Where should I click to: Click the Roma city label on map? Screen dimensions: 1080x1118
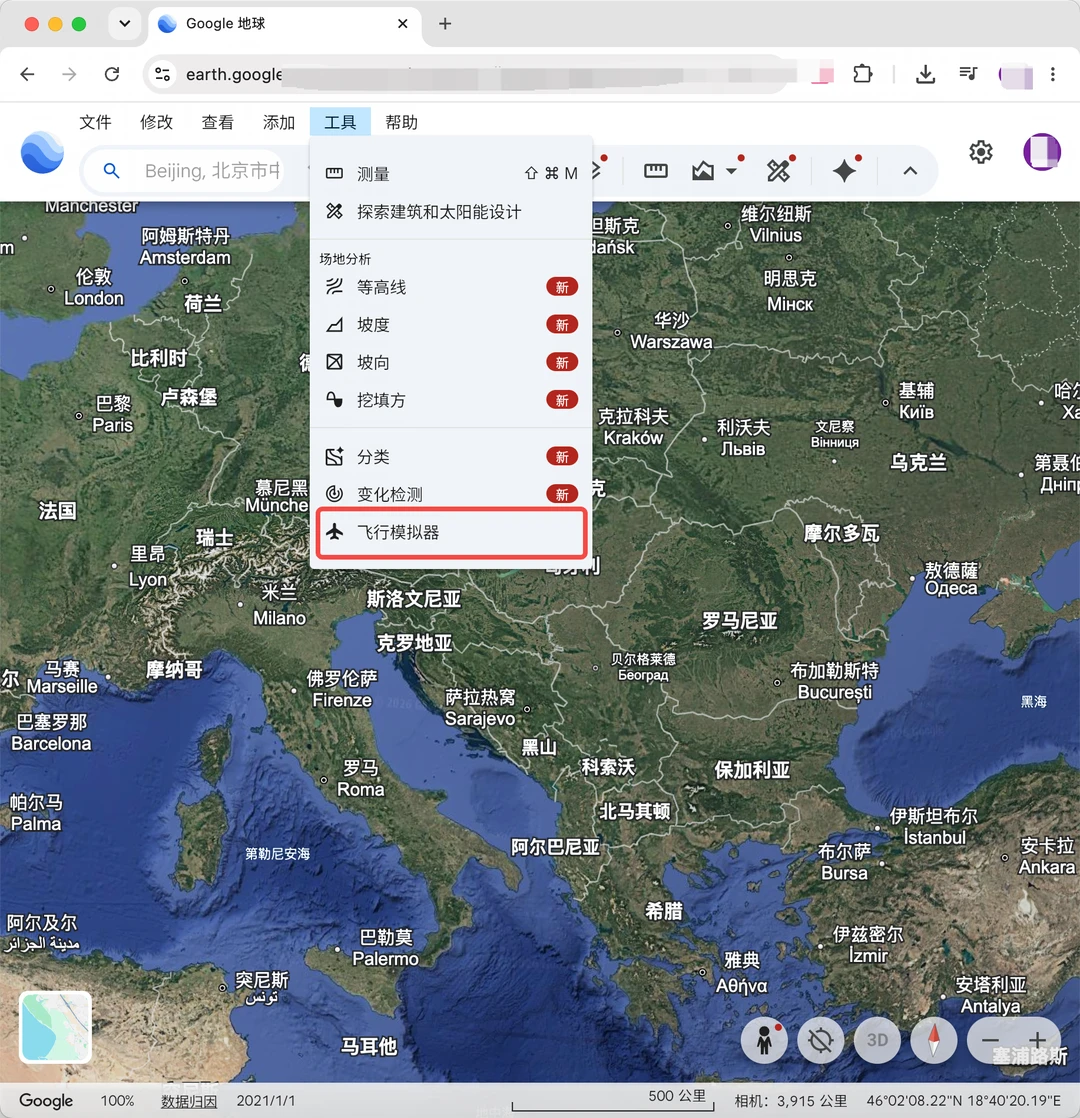coord(360,789)
